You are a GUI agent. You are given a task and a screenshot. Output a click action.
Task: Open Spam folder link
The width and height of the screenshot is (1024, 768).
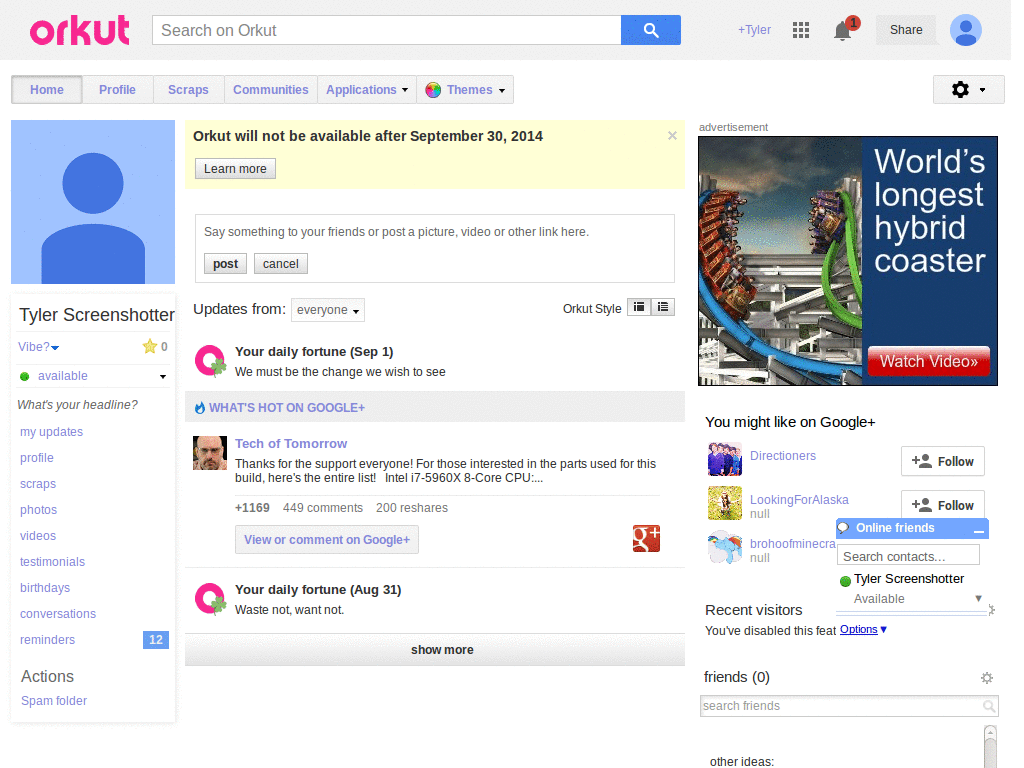54,701
